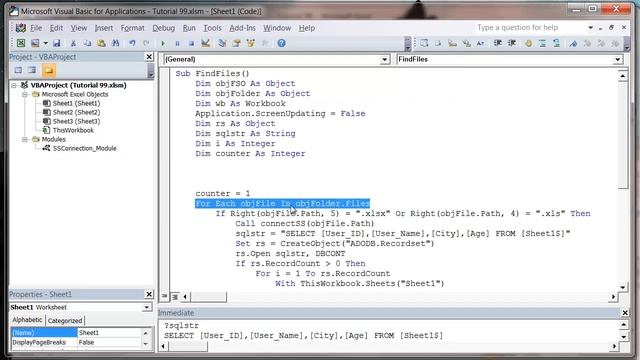Indent the selected code
The width and height of the screenshot is (640, 360).
[x=498, y=43]
